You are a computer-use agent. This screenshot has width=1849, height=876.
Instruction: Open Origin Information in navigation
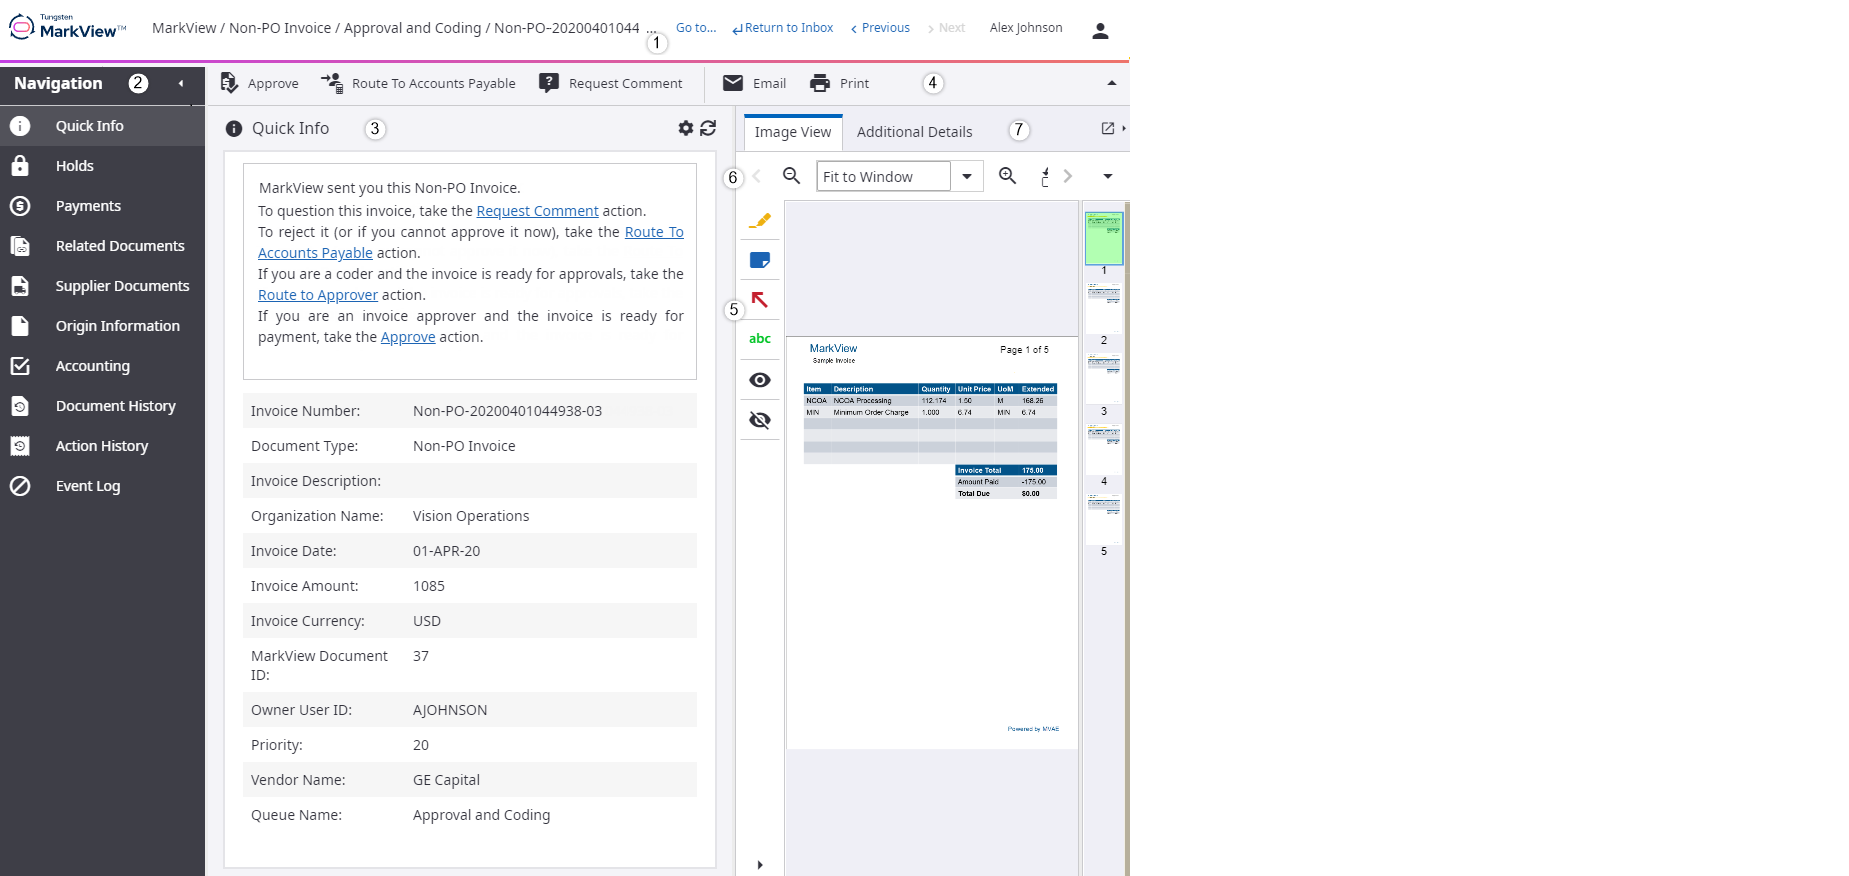[102, 326]
